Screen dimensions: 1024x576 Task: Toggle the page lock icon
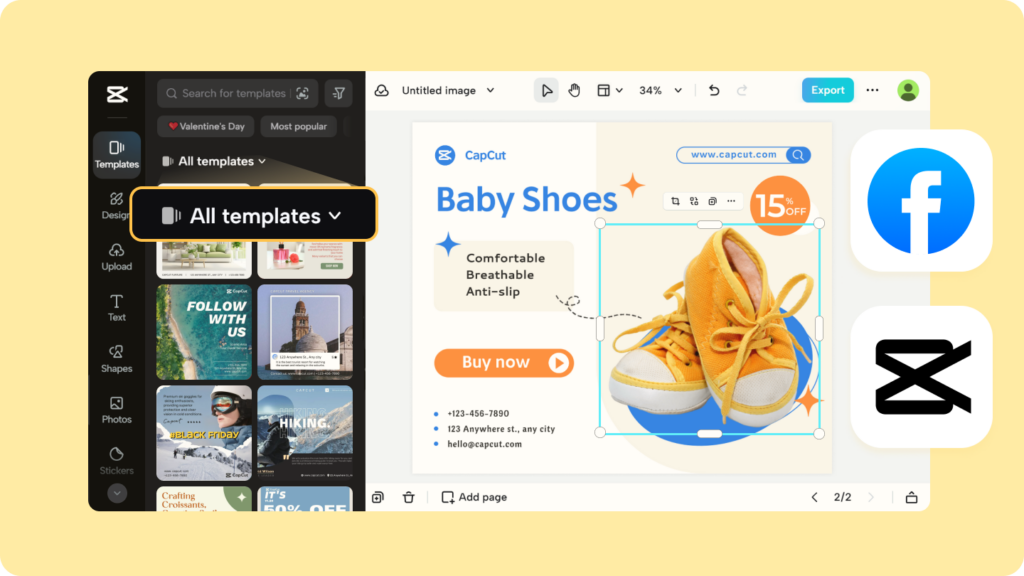click(x=911, y=497)
